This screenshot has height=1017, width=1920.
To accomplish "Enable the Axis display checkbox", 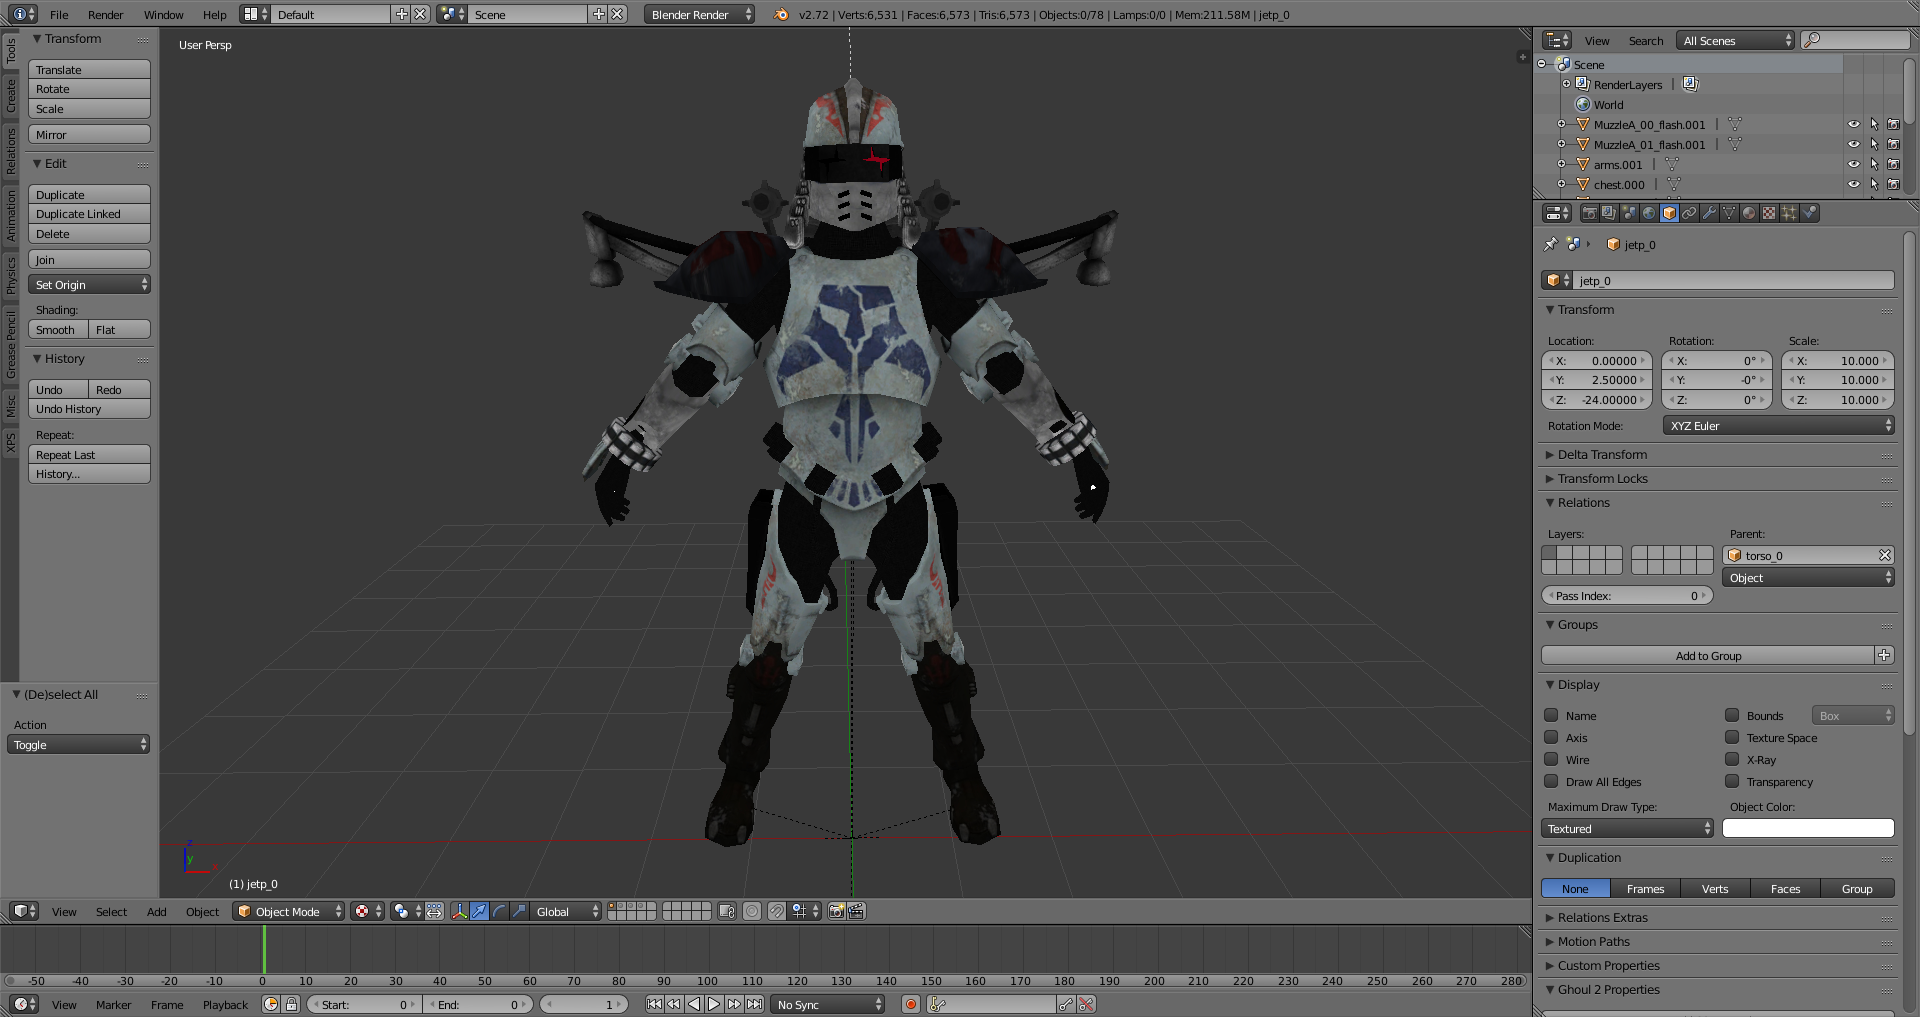I will pyautogui.click(x=1551, y=737).
